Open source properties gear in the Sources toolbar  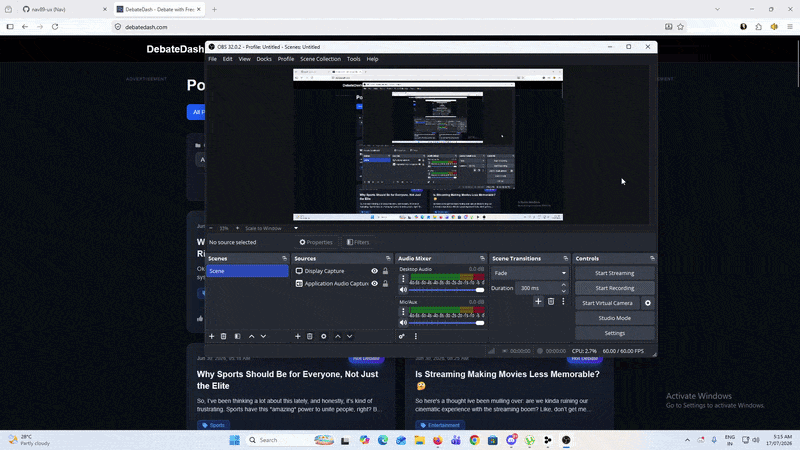click(323, 336)
